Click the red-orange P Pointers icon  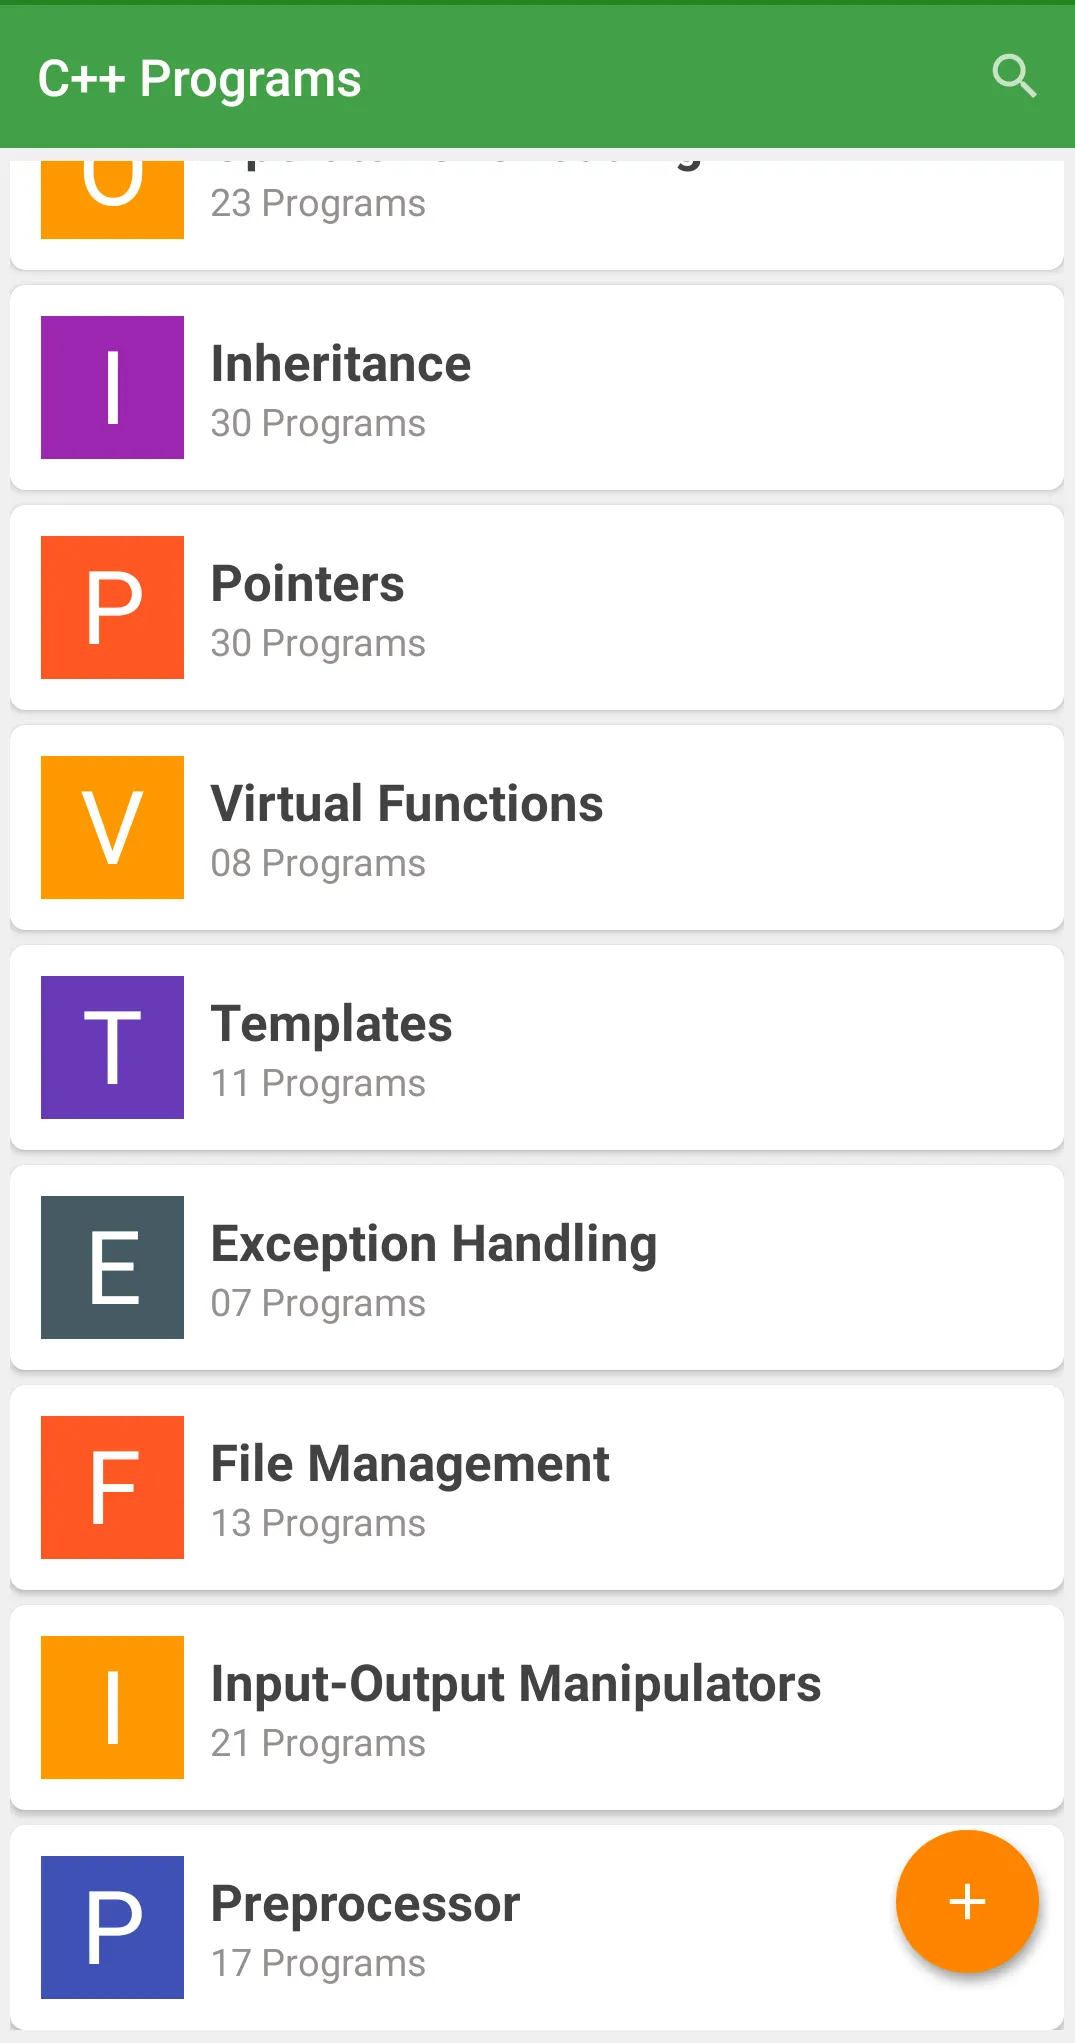[112, 607]
